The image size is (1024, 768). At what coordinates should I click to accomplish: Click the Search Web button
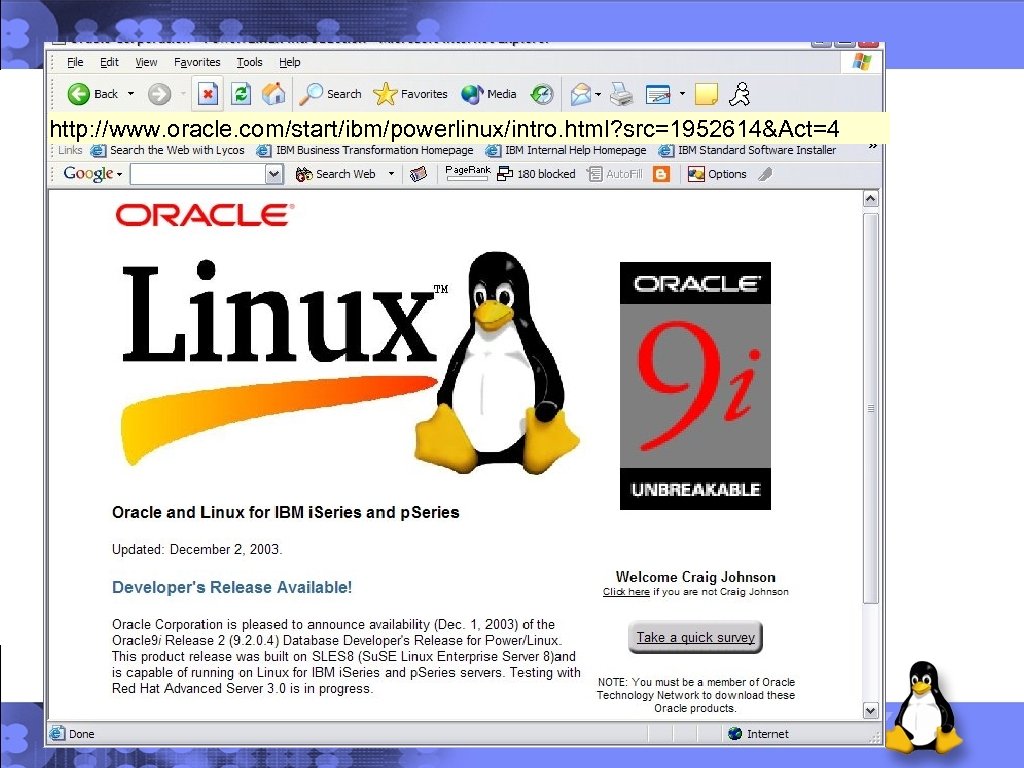click(x=336, y=174)
